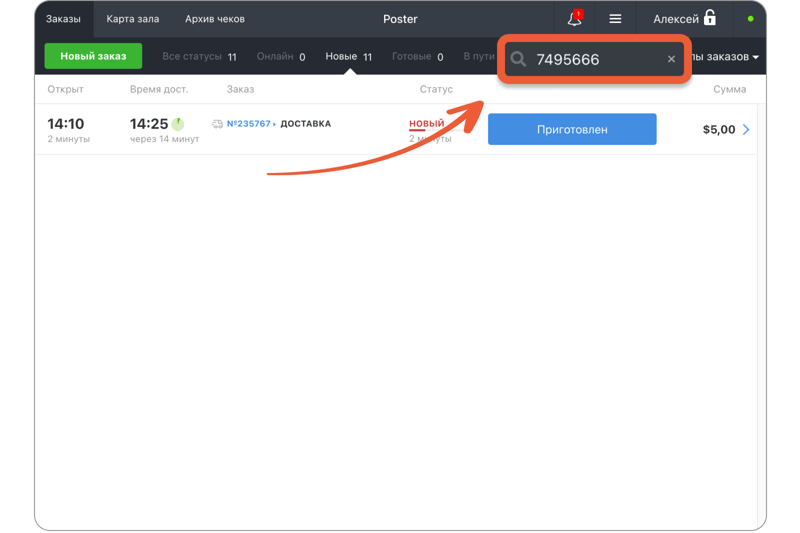Switch to the Заказы tab
Viewport: 800px width, 533px height.
tap(63, 19)
